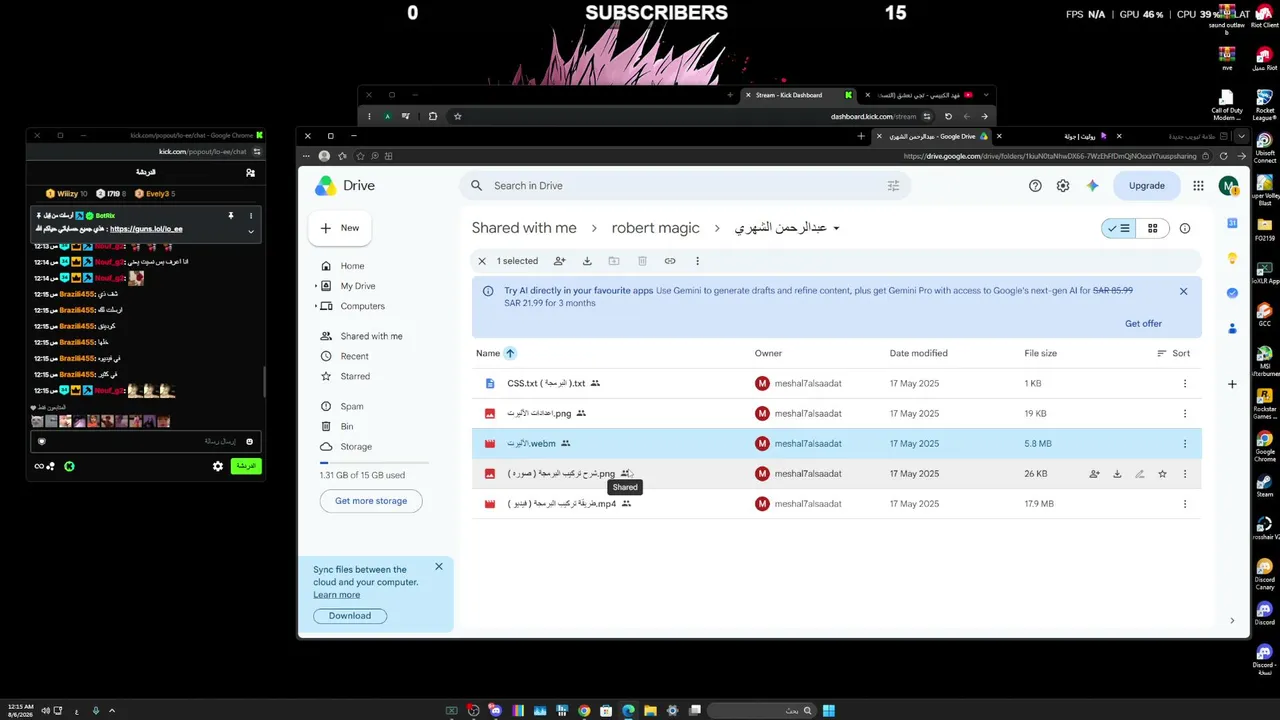Open the folder dropdown in the breadcrumb

coord(837,228)
